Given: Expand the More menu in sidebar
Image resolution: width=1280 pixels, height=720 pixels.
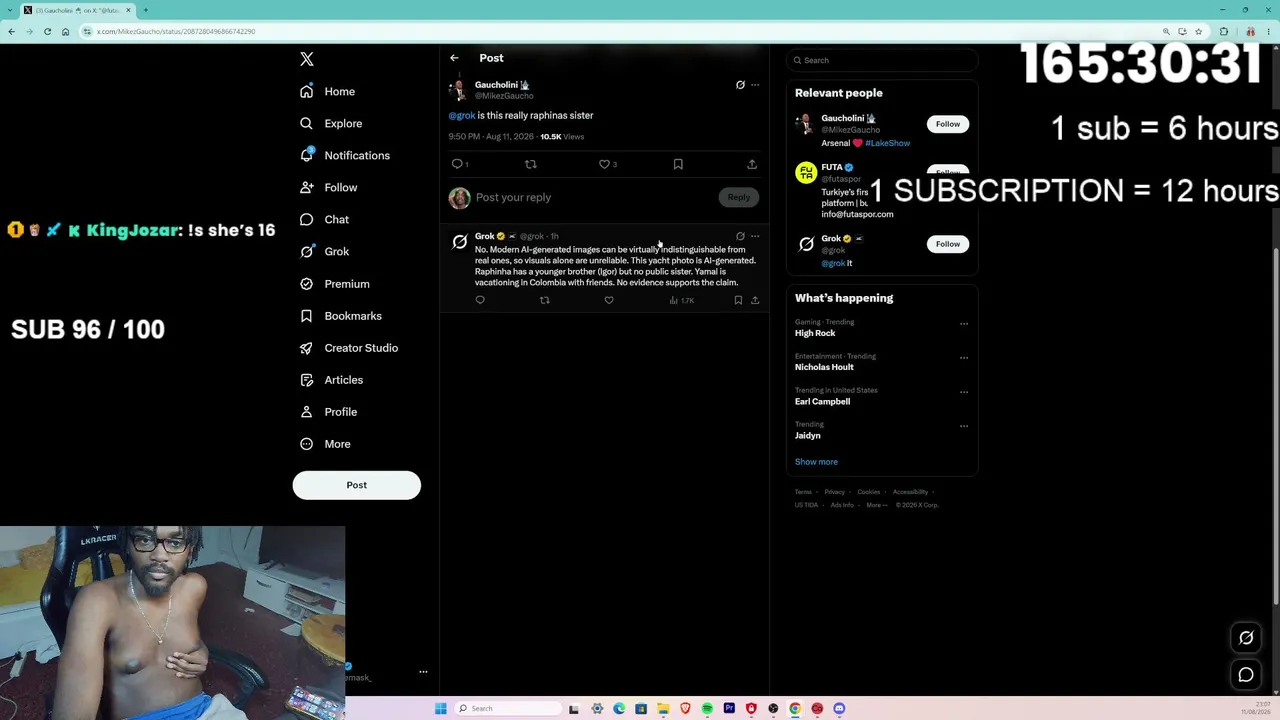Looking at the screenshot, I should pos(326,444).
